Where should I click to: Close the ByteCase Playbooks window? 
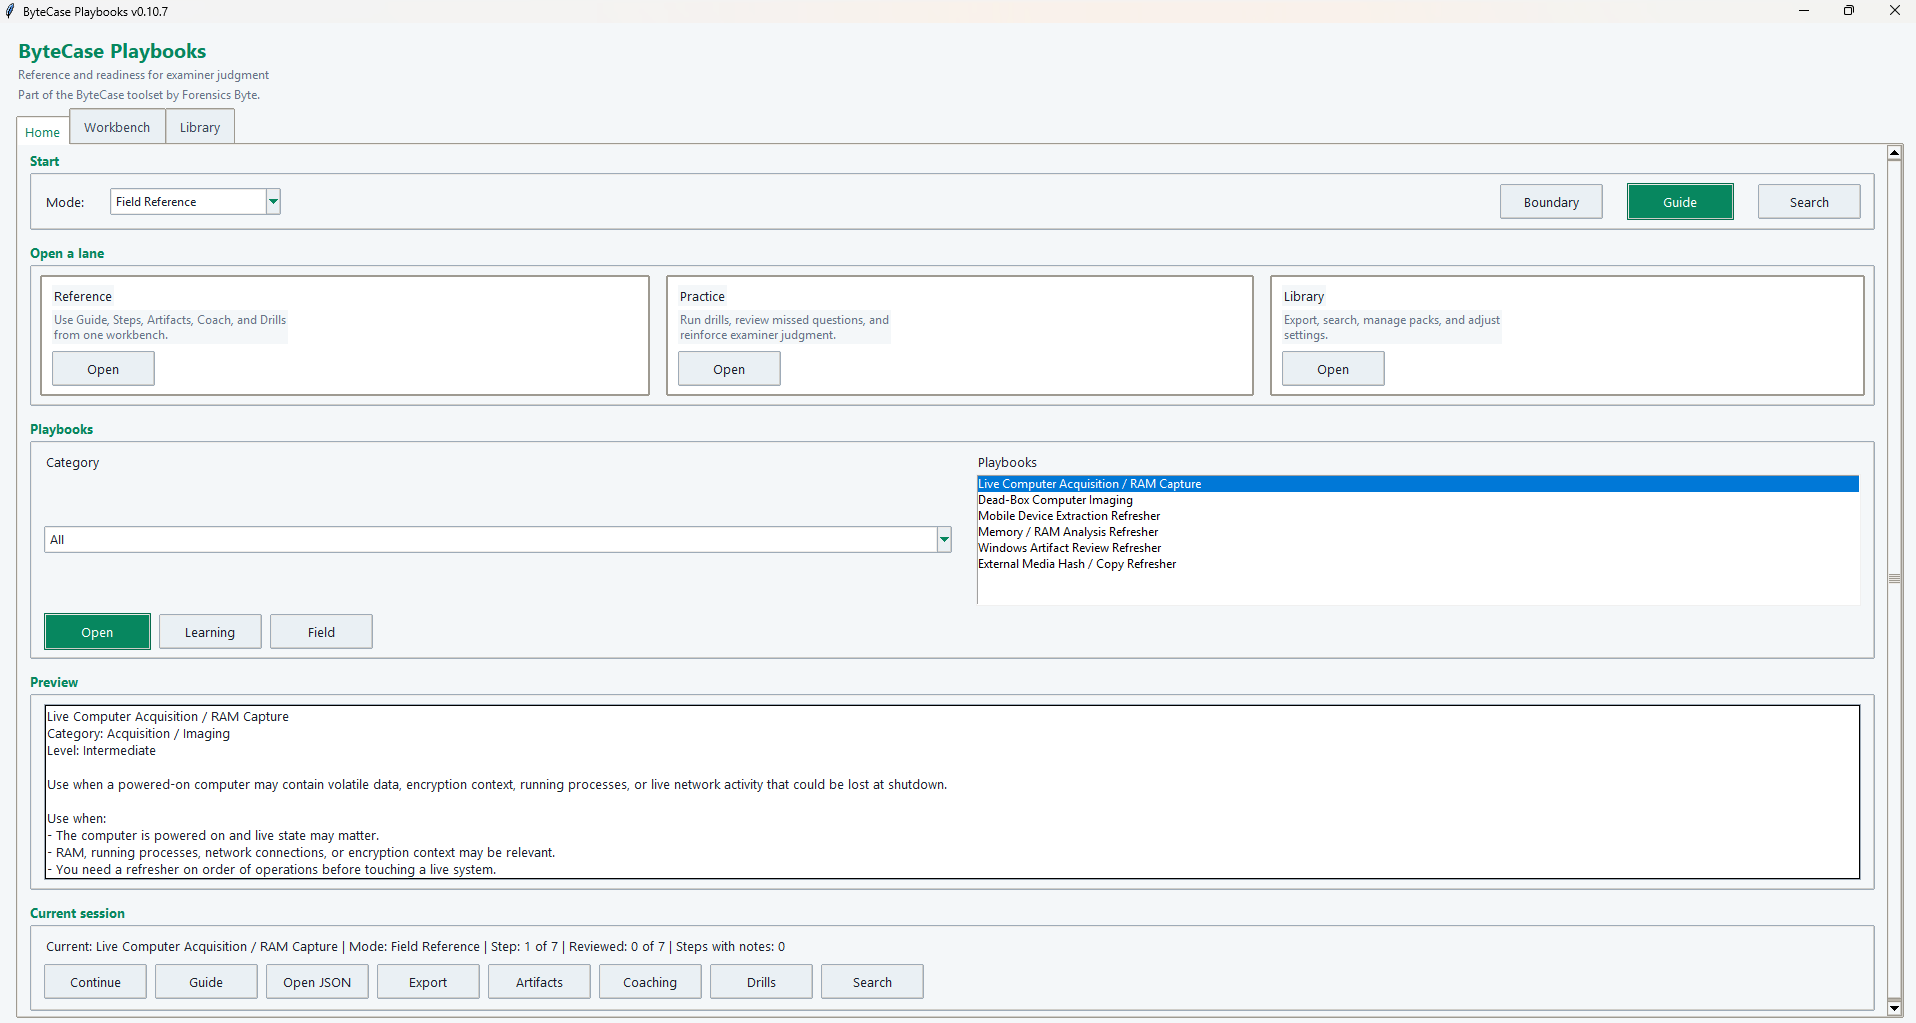coord(1894,11)
